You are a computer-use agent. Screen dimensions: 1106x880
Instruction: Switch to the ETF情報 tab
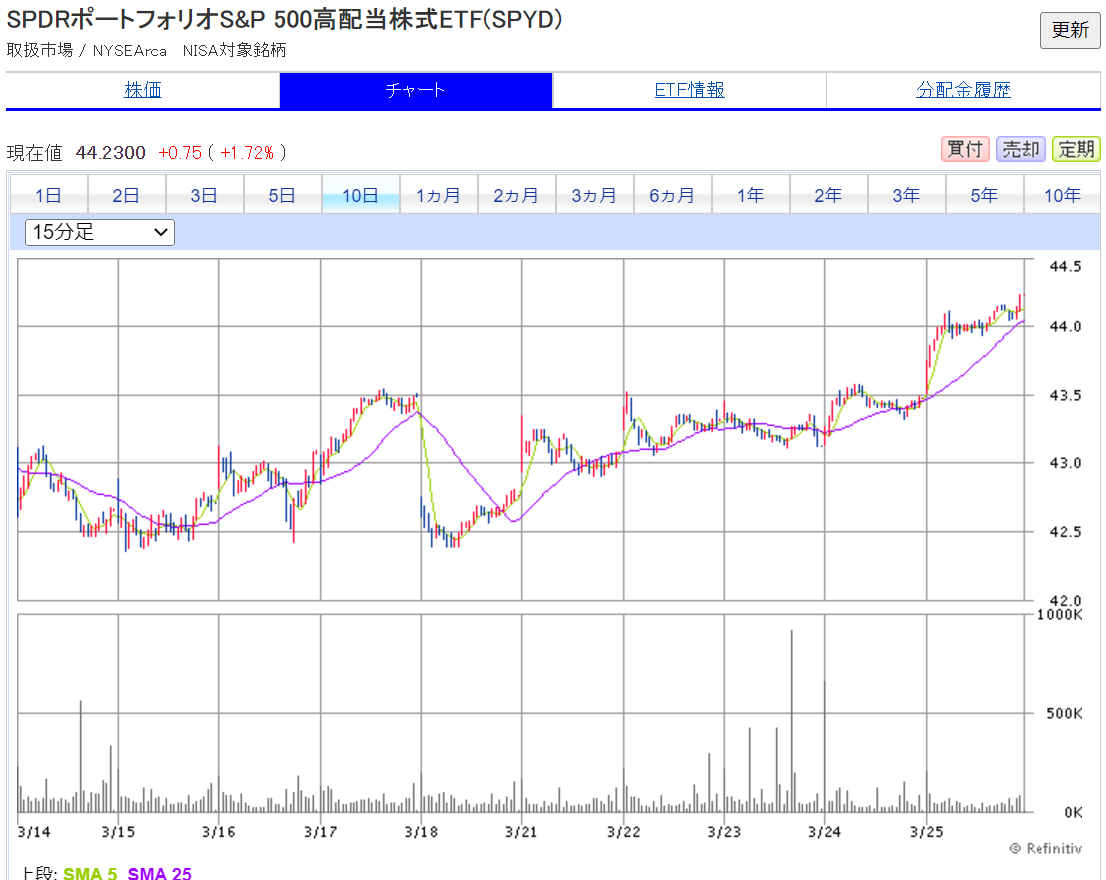(689, 90)
